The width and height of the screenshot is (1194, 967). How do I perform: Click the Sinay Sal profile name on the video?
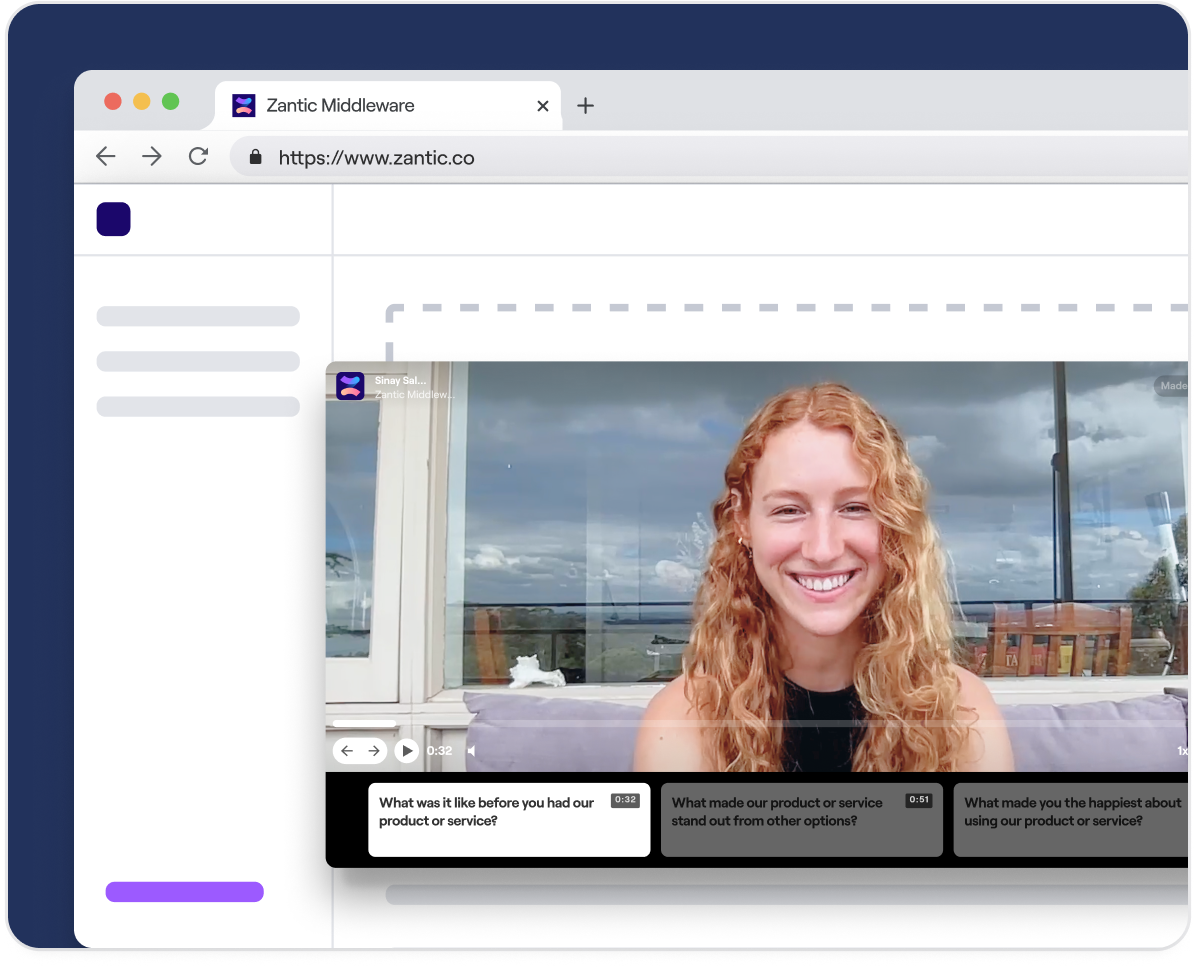pyautogui.click(x=400, y=381)
